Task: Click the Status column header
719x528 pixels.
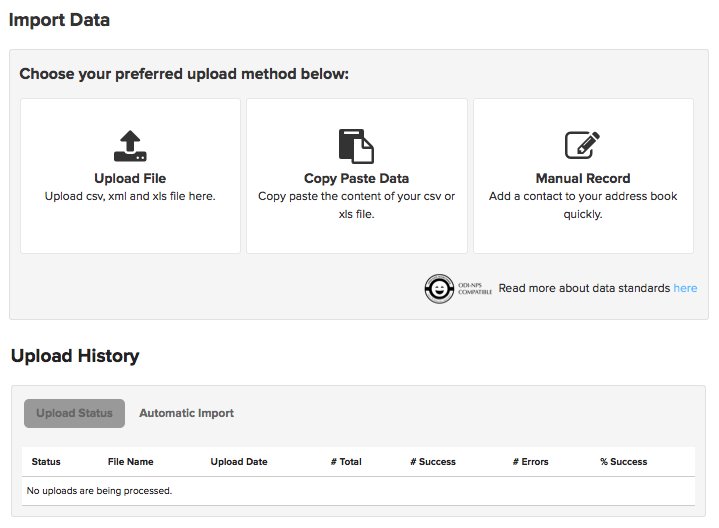Action: [46, 462]
